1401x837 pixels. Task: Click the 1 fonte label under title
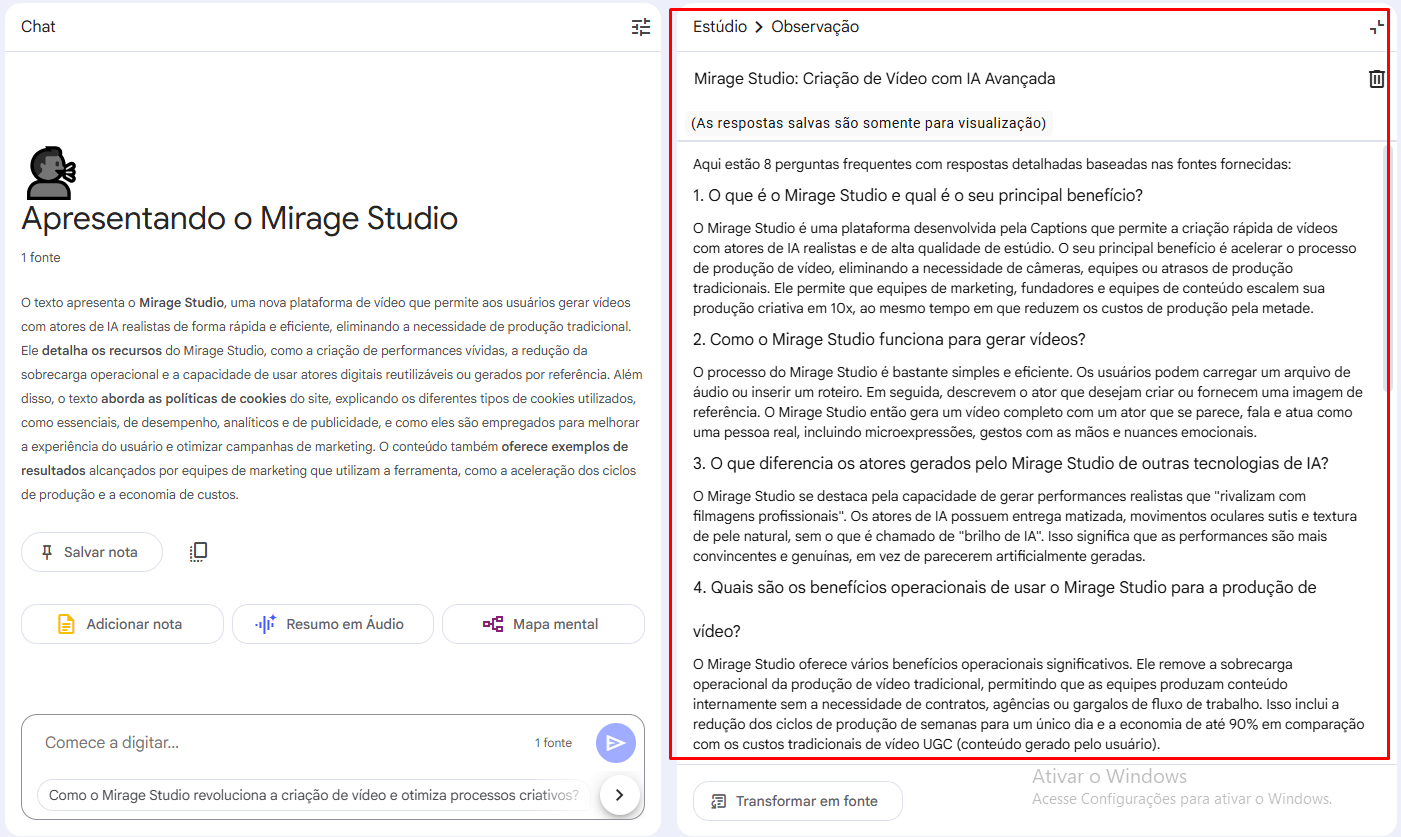click(x=41, y=258)
